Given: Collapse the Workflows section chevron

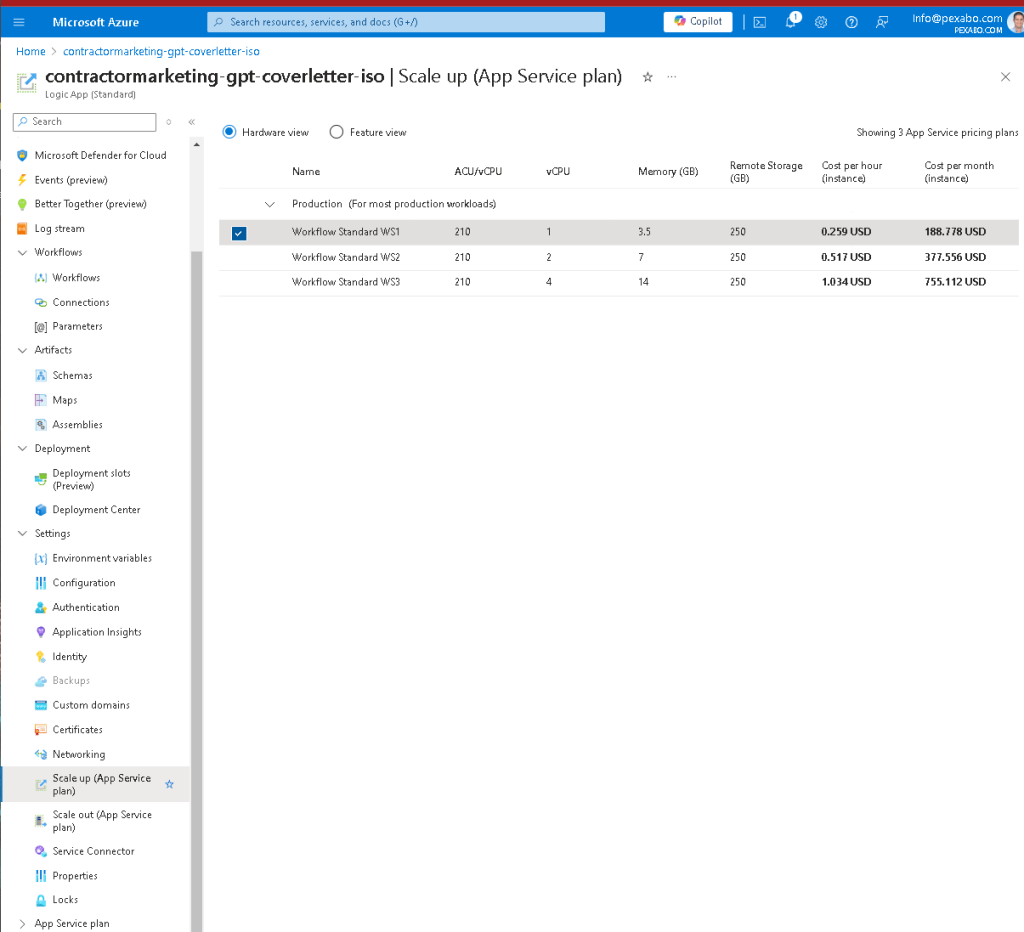Looking at the screenshot, I should (x=22, y=253).
